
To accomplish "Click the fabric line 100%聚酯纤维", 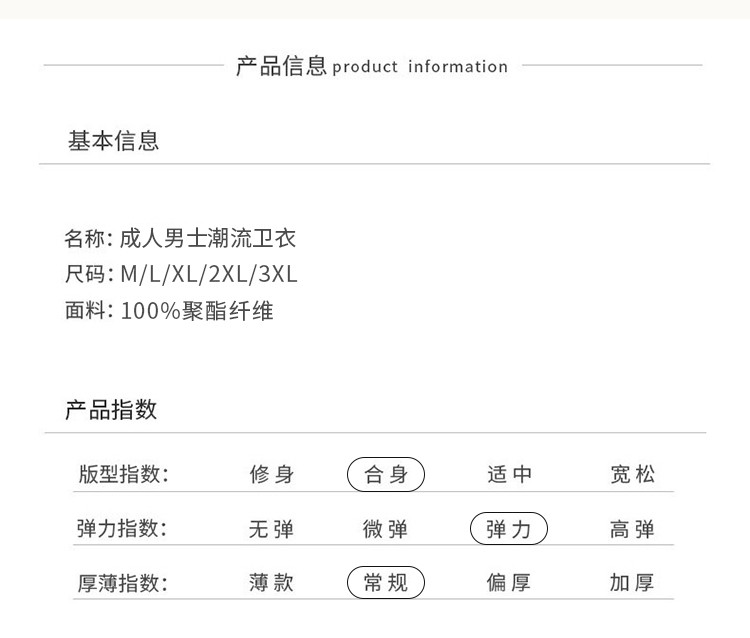I will [169, 311].
